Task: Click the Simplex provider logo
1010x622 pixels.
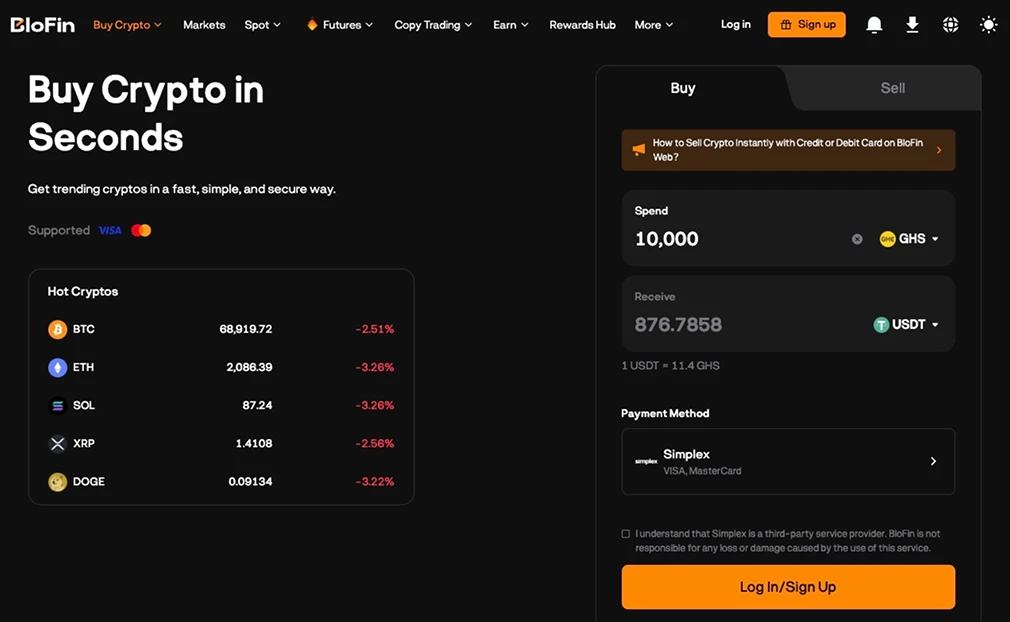Action: pyautogui.click(x=645, y=461)
